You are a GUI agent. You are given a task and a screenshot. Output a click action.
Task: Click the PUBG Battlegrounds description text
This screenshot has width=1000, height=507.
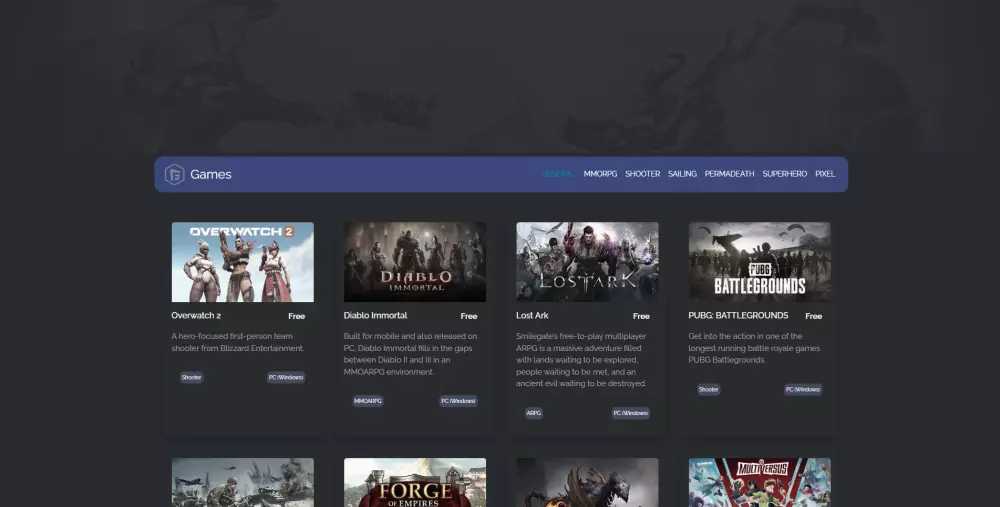[x=754, y=348]
